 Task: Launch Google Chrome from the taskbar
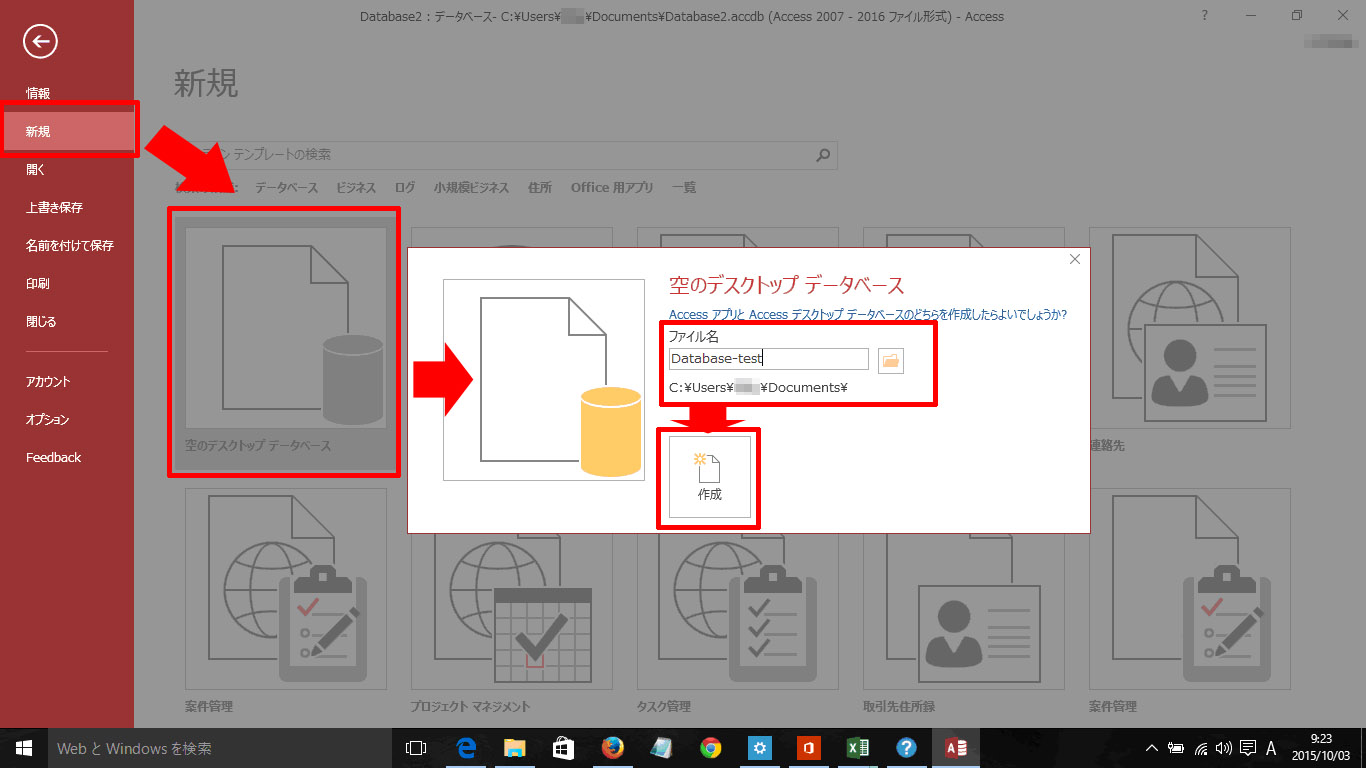click(x=710, y=748)
